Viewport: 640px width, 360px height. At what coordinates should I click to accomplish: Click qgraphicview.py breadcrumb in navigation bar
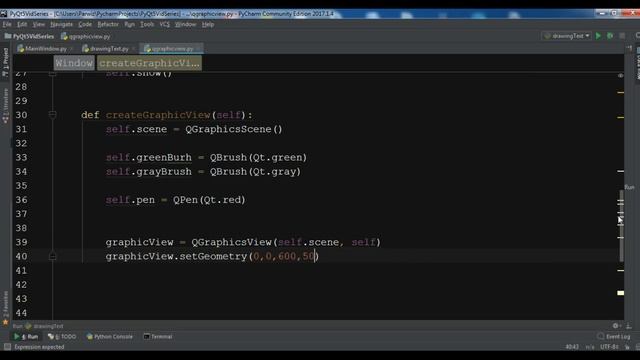86,36
